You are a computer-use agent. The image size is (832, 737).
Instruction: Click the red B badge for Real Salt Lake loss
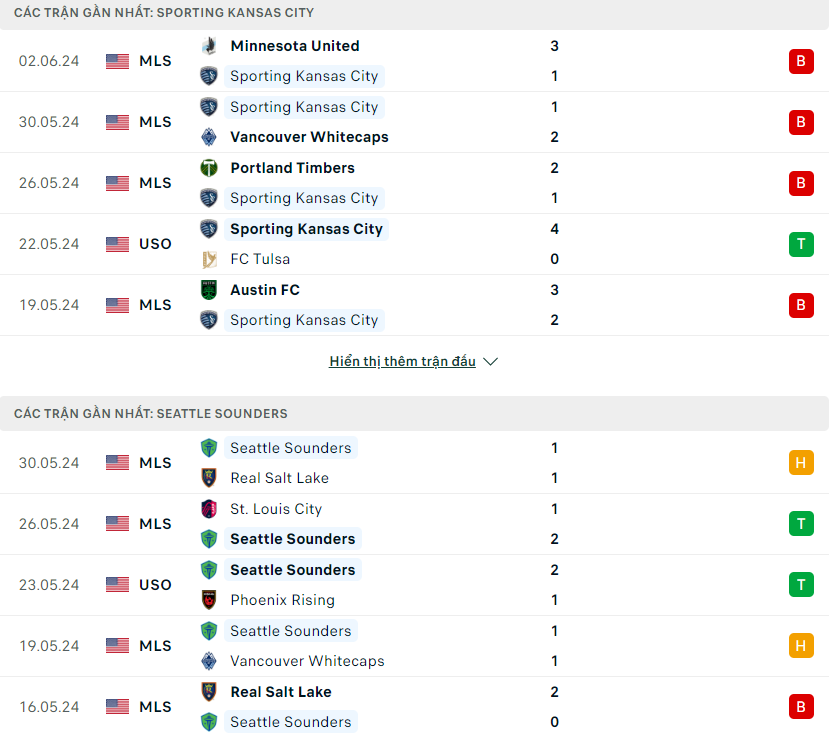(x=801, y=707)
